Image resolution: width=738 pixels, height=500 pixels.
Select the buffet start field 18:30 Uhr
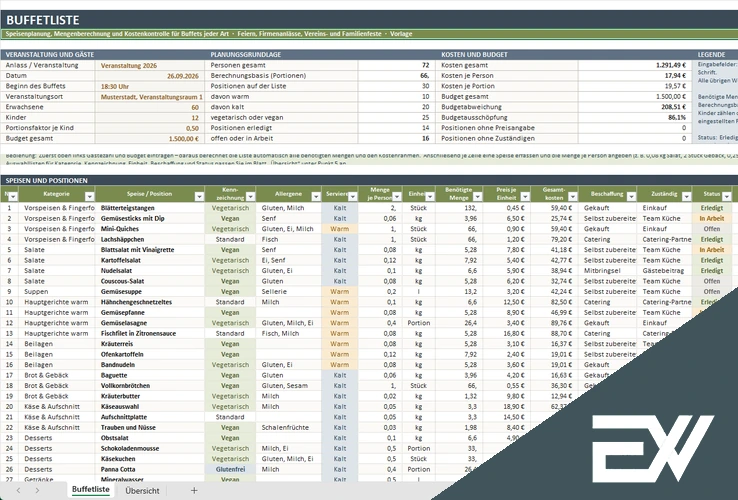[x=150, y=87]
